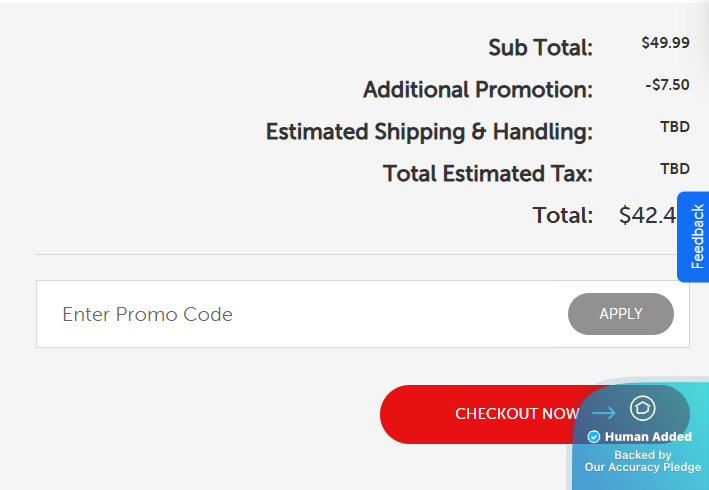709x490 pixels.
Task: Select the TBD value for shipping
Action: pyautogui.click(x=675, y=127)
